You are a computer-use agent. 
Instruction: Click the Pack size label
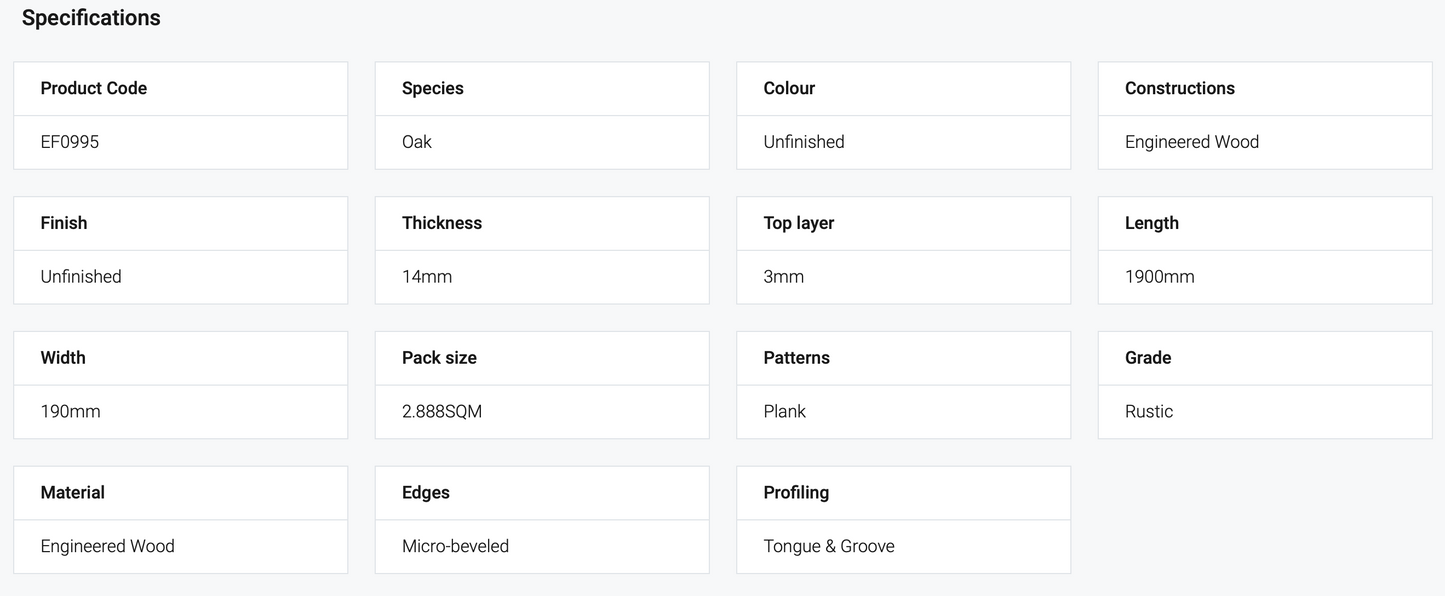coord(439,358)
